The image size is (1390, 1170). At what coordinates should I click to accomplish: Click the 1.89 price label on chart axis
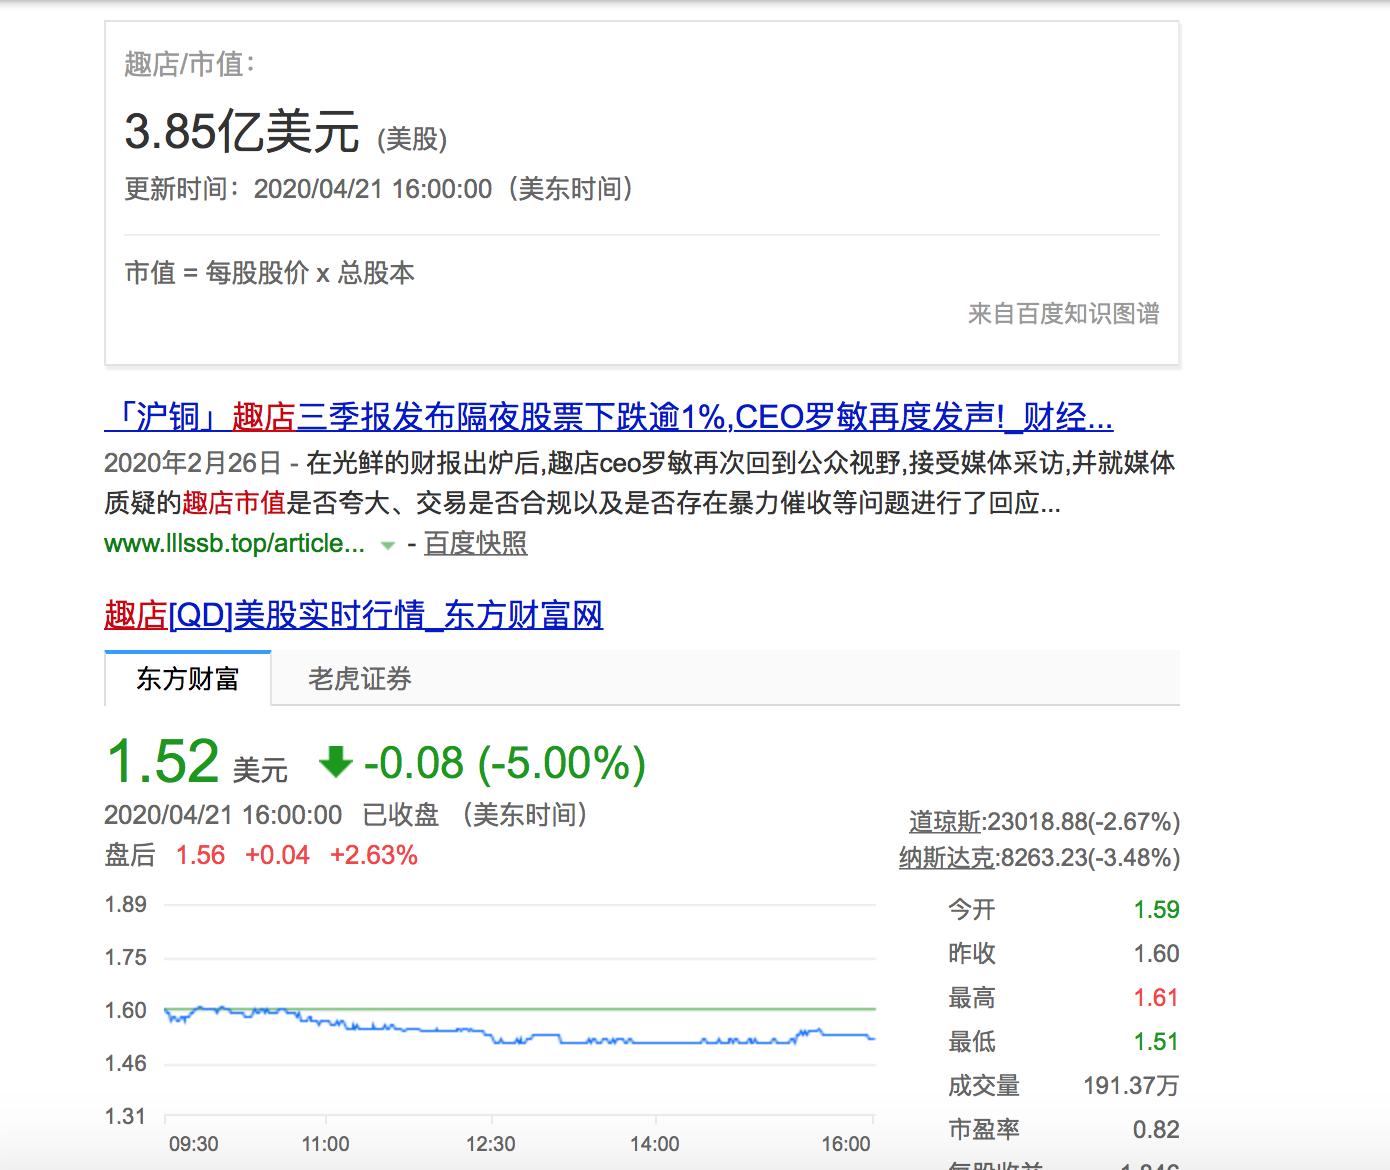(x=126, y=905)
